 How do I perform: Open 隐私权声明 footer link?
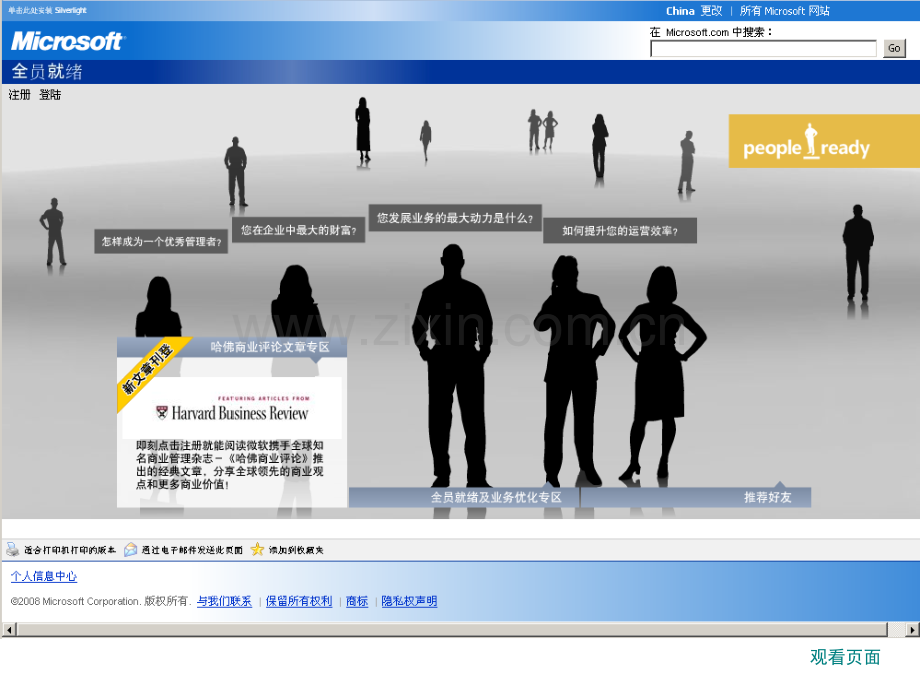tap(409, 601)
